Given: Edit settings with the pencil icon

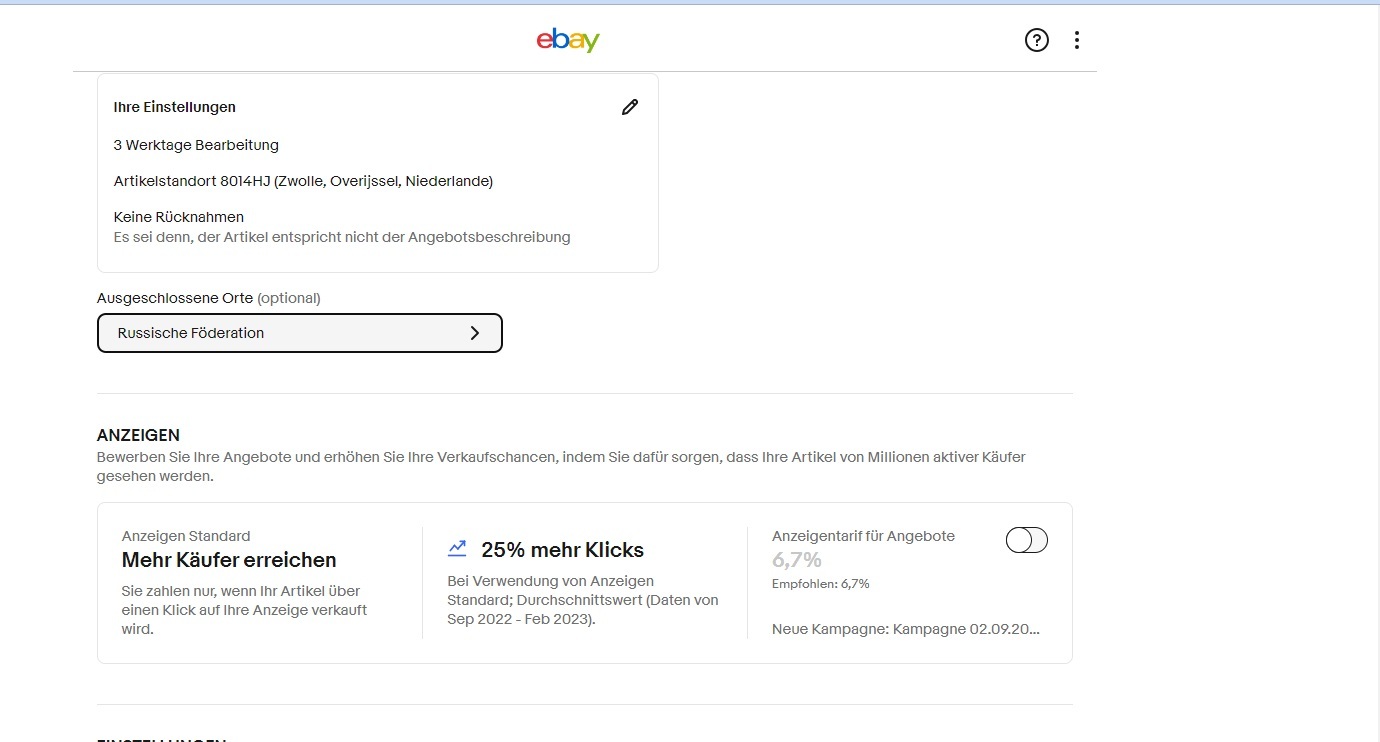Looking at the screenshot, I should 629,107.
